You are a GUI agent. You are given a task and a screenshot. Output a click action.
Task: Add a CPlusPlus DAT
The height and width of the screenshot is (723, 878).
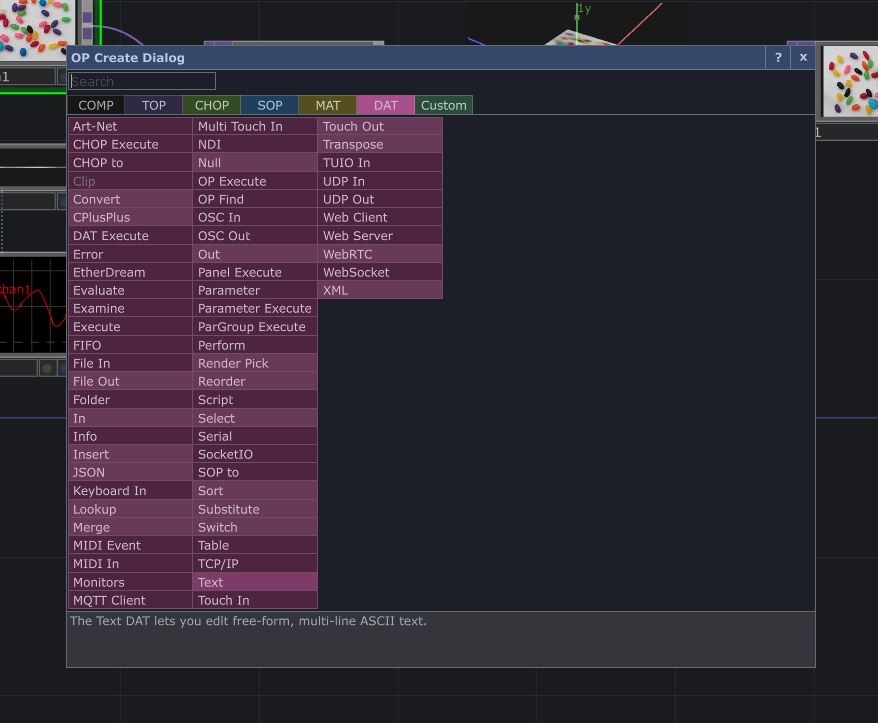pyautogui.click(x=130, y=217)
